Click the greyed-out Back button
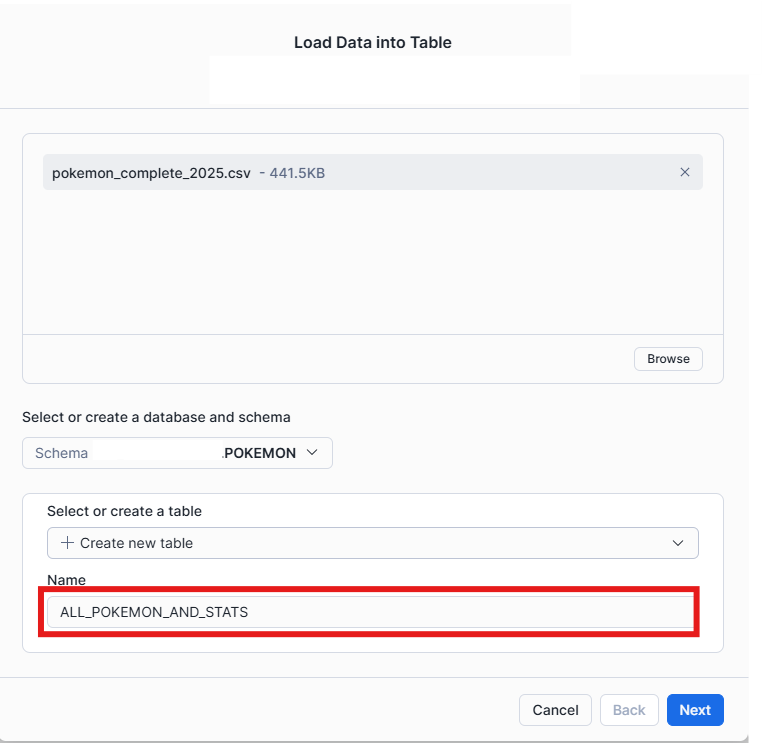The width and height of the screenshot is (762, 743). pyautogui.click(x=629, y=710)
